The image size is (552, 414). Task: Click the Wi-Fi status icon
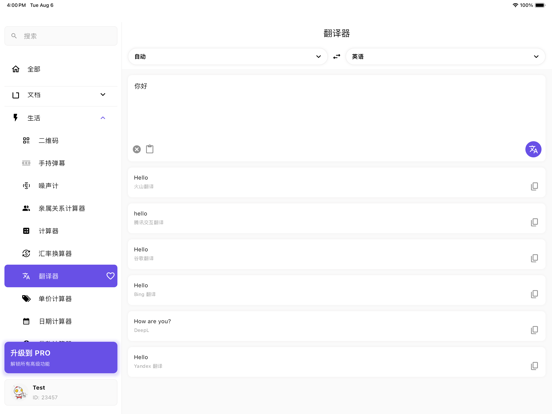(x=515, y=5)
